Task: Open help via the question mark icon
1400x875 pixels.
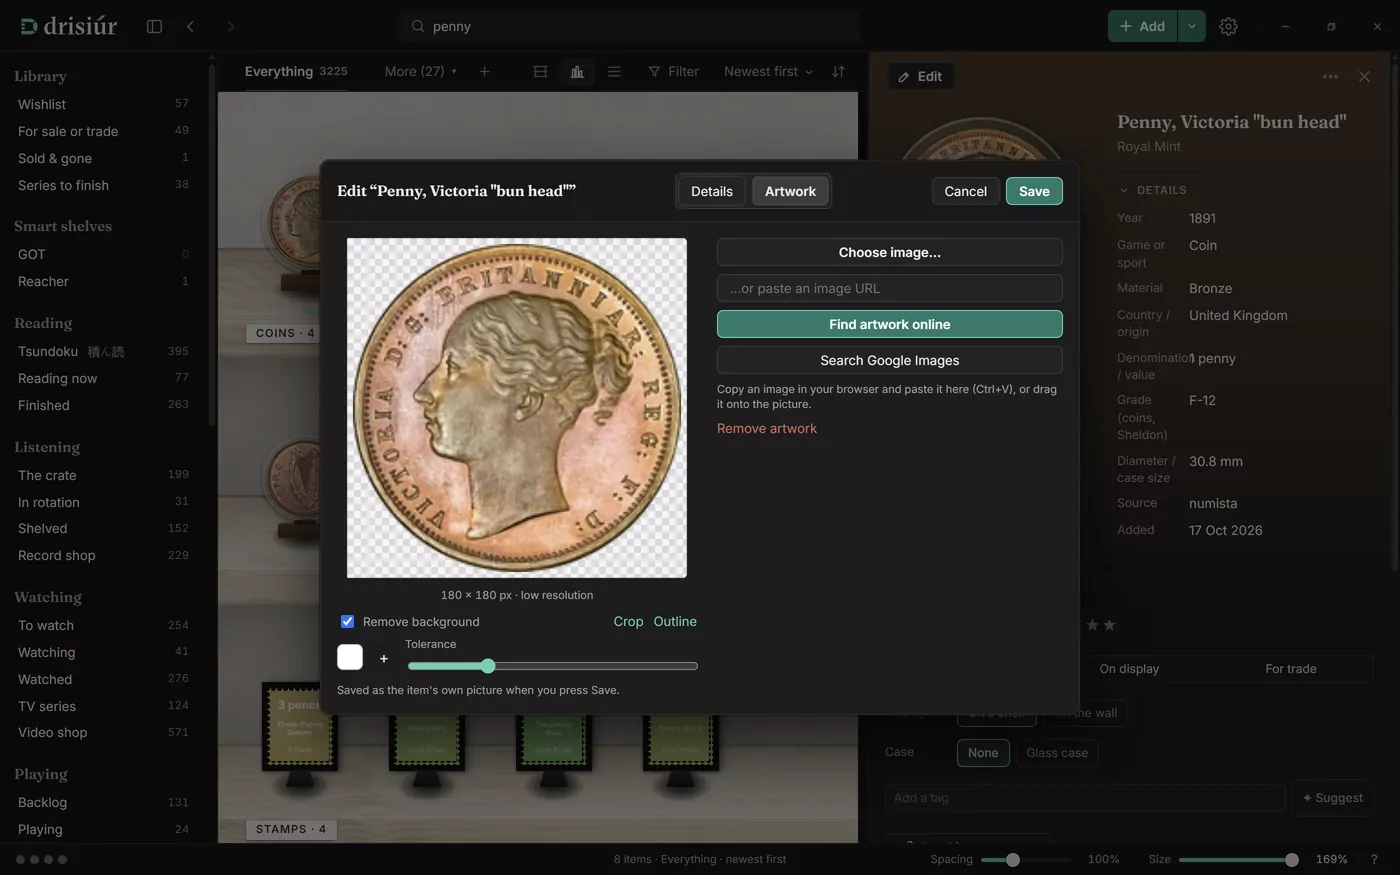Action: coord(1374,859)
